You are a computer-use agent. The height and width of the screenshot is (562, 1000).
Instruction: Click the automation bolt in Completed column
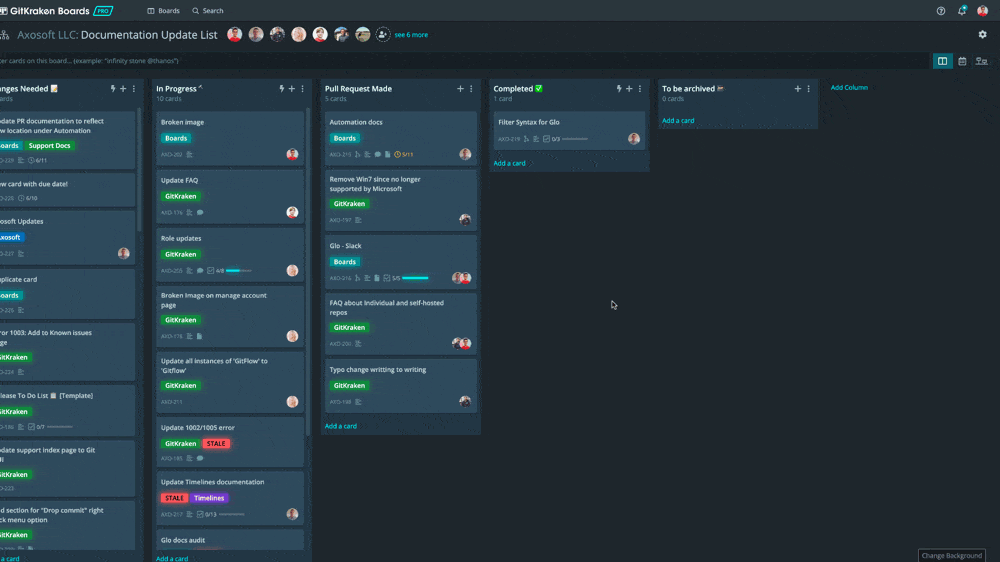click(619, 89)
